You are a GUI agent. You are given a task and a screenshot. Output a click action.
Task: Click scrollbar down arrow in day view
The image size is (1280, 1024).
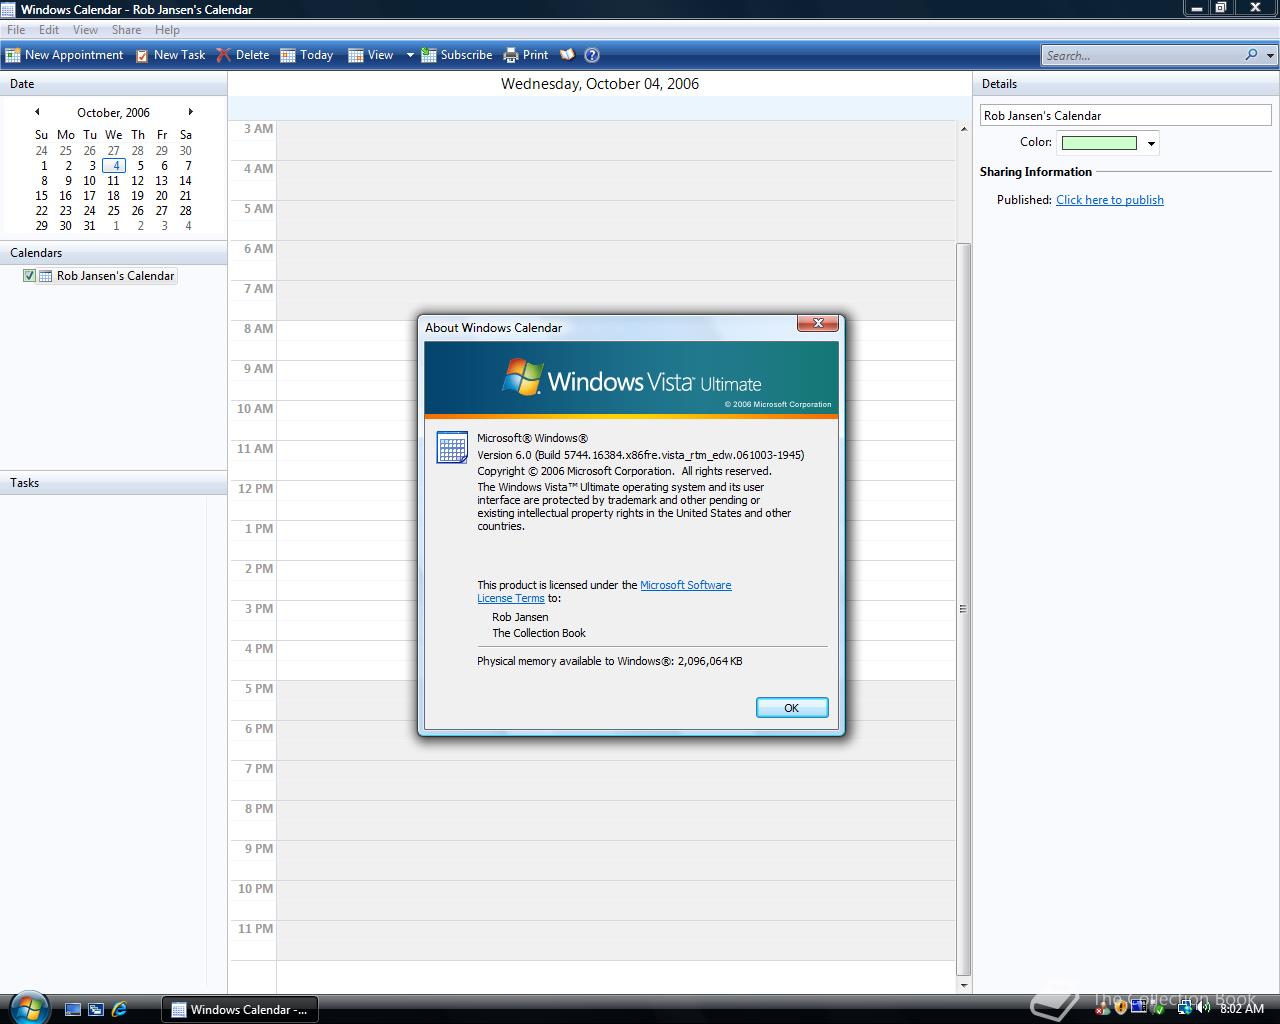point(964,986)
